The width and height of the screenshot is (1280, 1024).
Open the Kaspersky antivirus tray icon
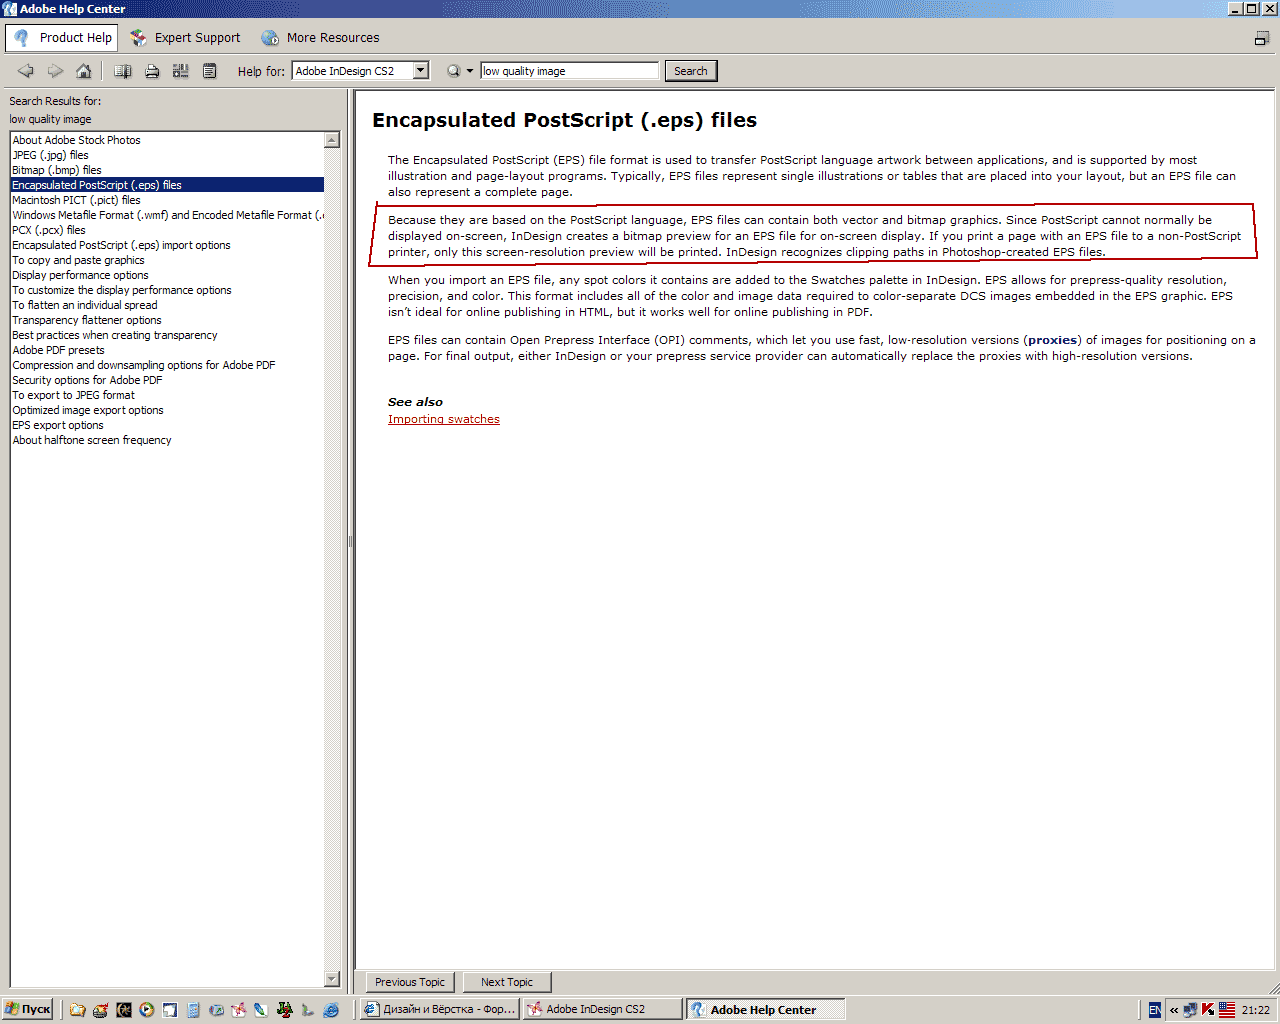tap(1207, 1010)
